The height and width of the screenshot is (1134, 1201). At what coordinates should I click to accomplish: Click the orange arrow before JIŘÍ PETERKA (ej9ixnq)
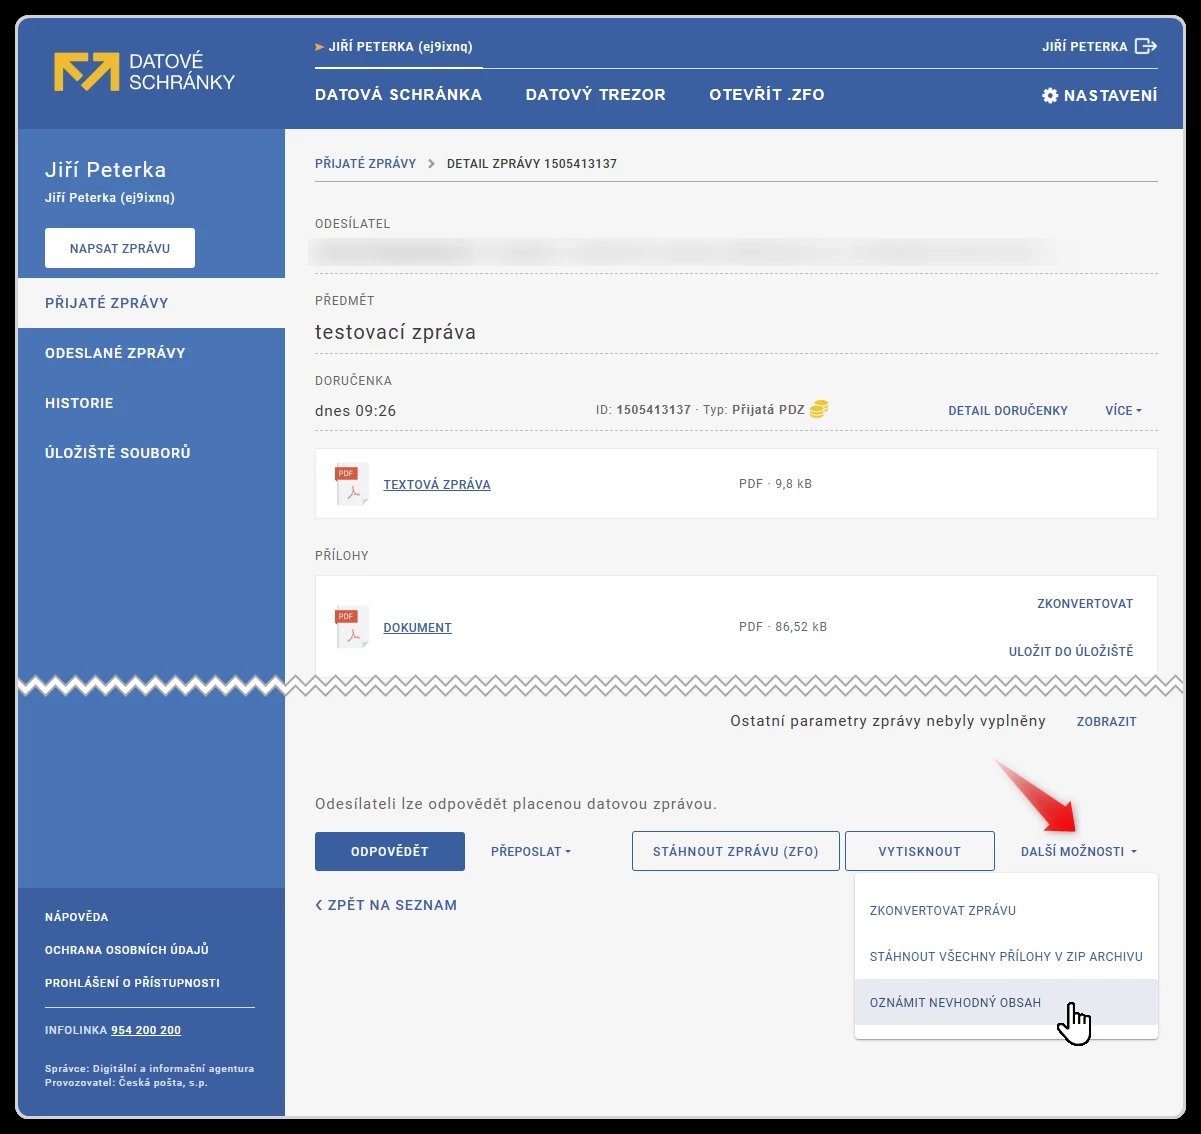point(320,47)
